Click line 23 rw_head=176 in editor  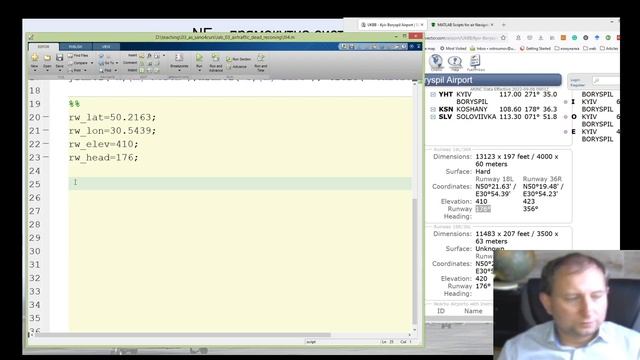point(104,158)
